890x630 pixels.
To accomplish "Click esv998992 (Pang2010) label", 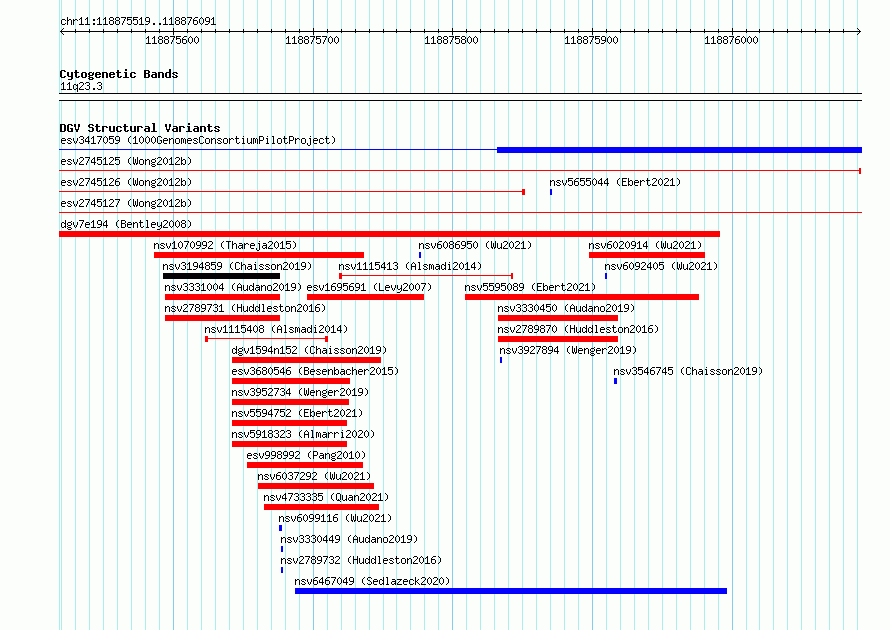I will pyautogui.click(x=307, y=455).
